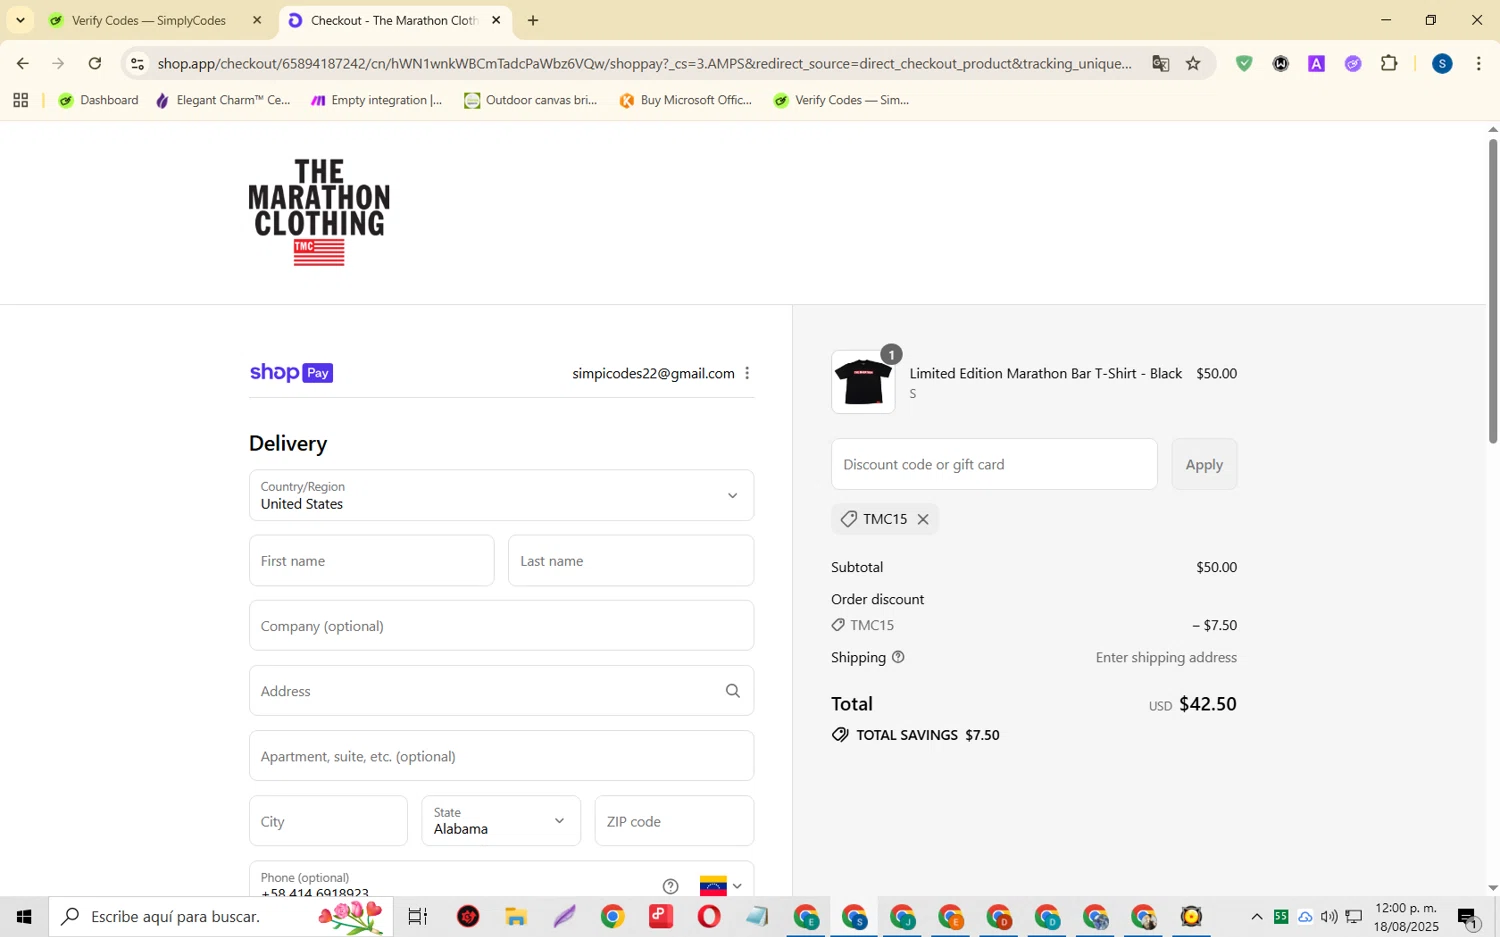This screenshot has width=1500, height=937.
Task: Open the Windows Start menu
Action: point(24,916)
